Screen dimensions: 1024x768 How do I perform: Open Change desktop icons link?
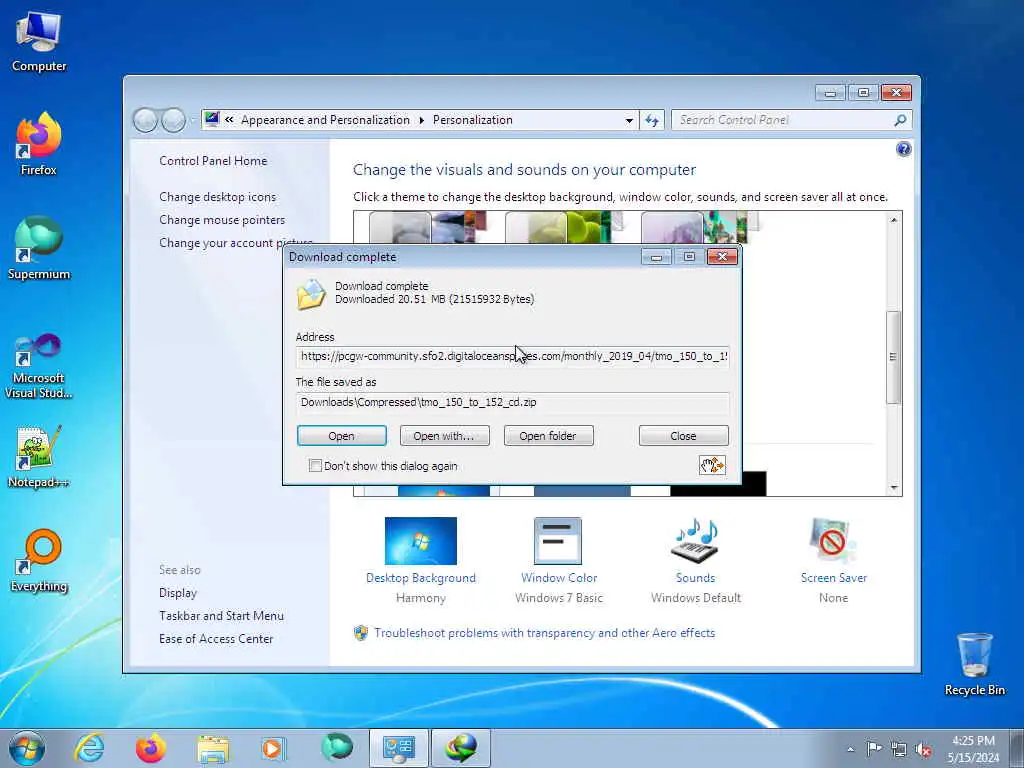217,197
